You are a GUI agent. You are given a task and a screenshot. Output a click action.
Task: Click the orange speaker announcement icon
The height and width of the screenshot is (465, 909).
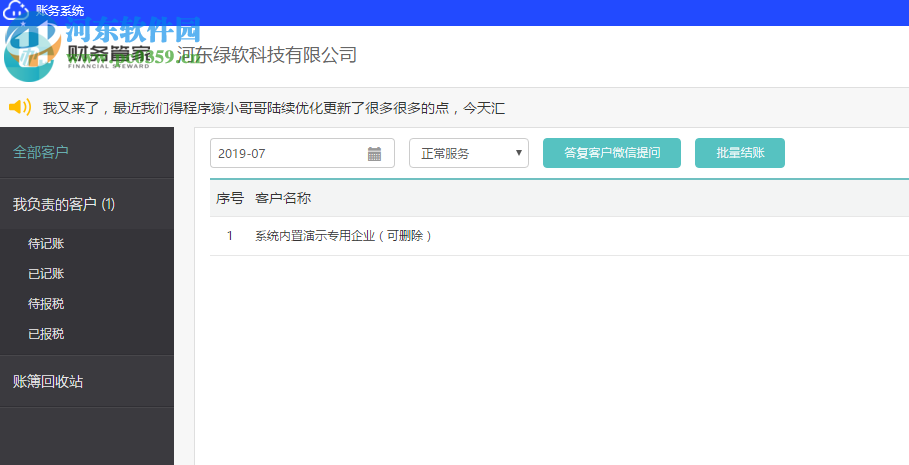[x=20, y=107]
